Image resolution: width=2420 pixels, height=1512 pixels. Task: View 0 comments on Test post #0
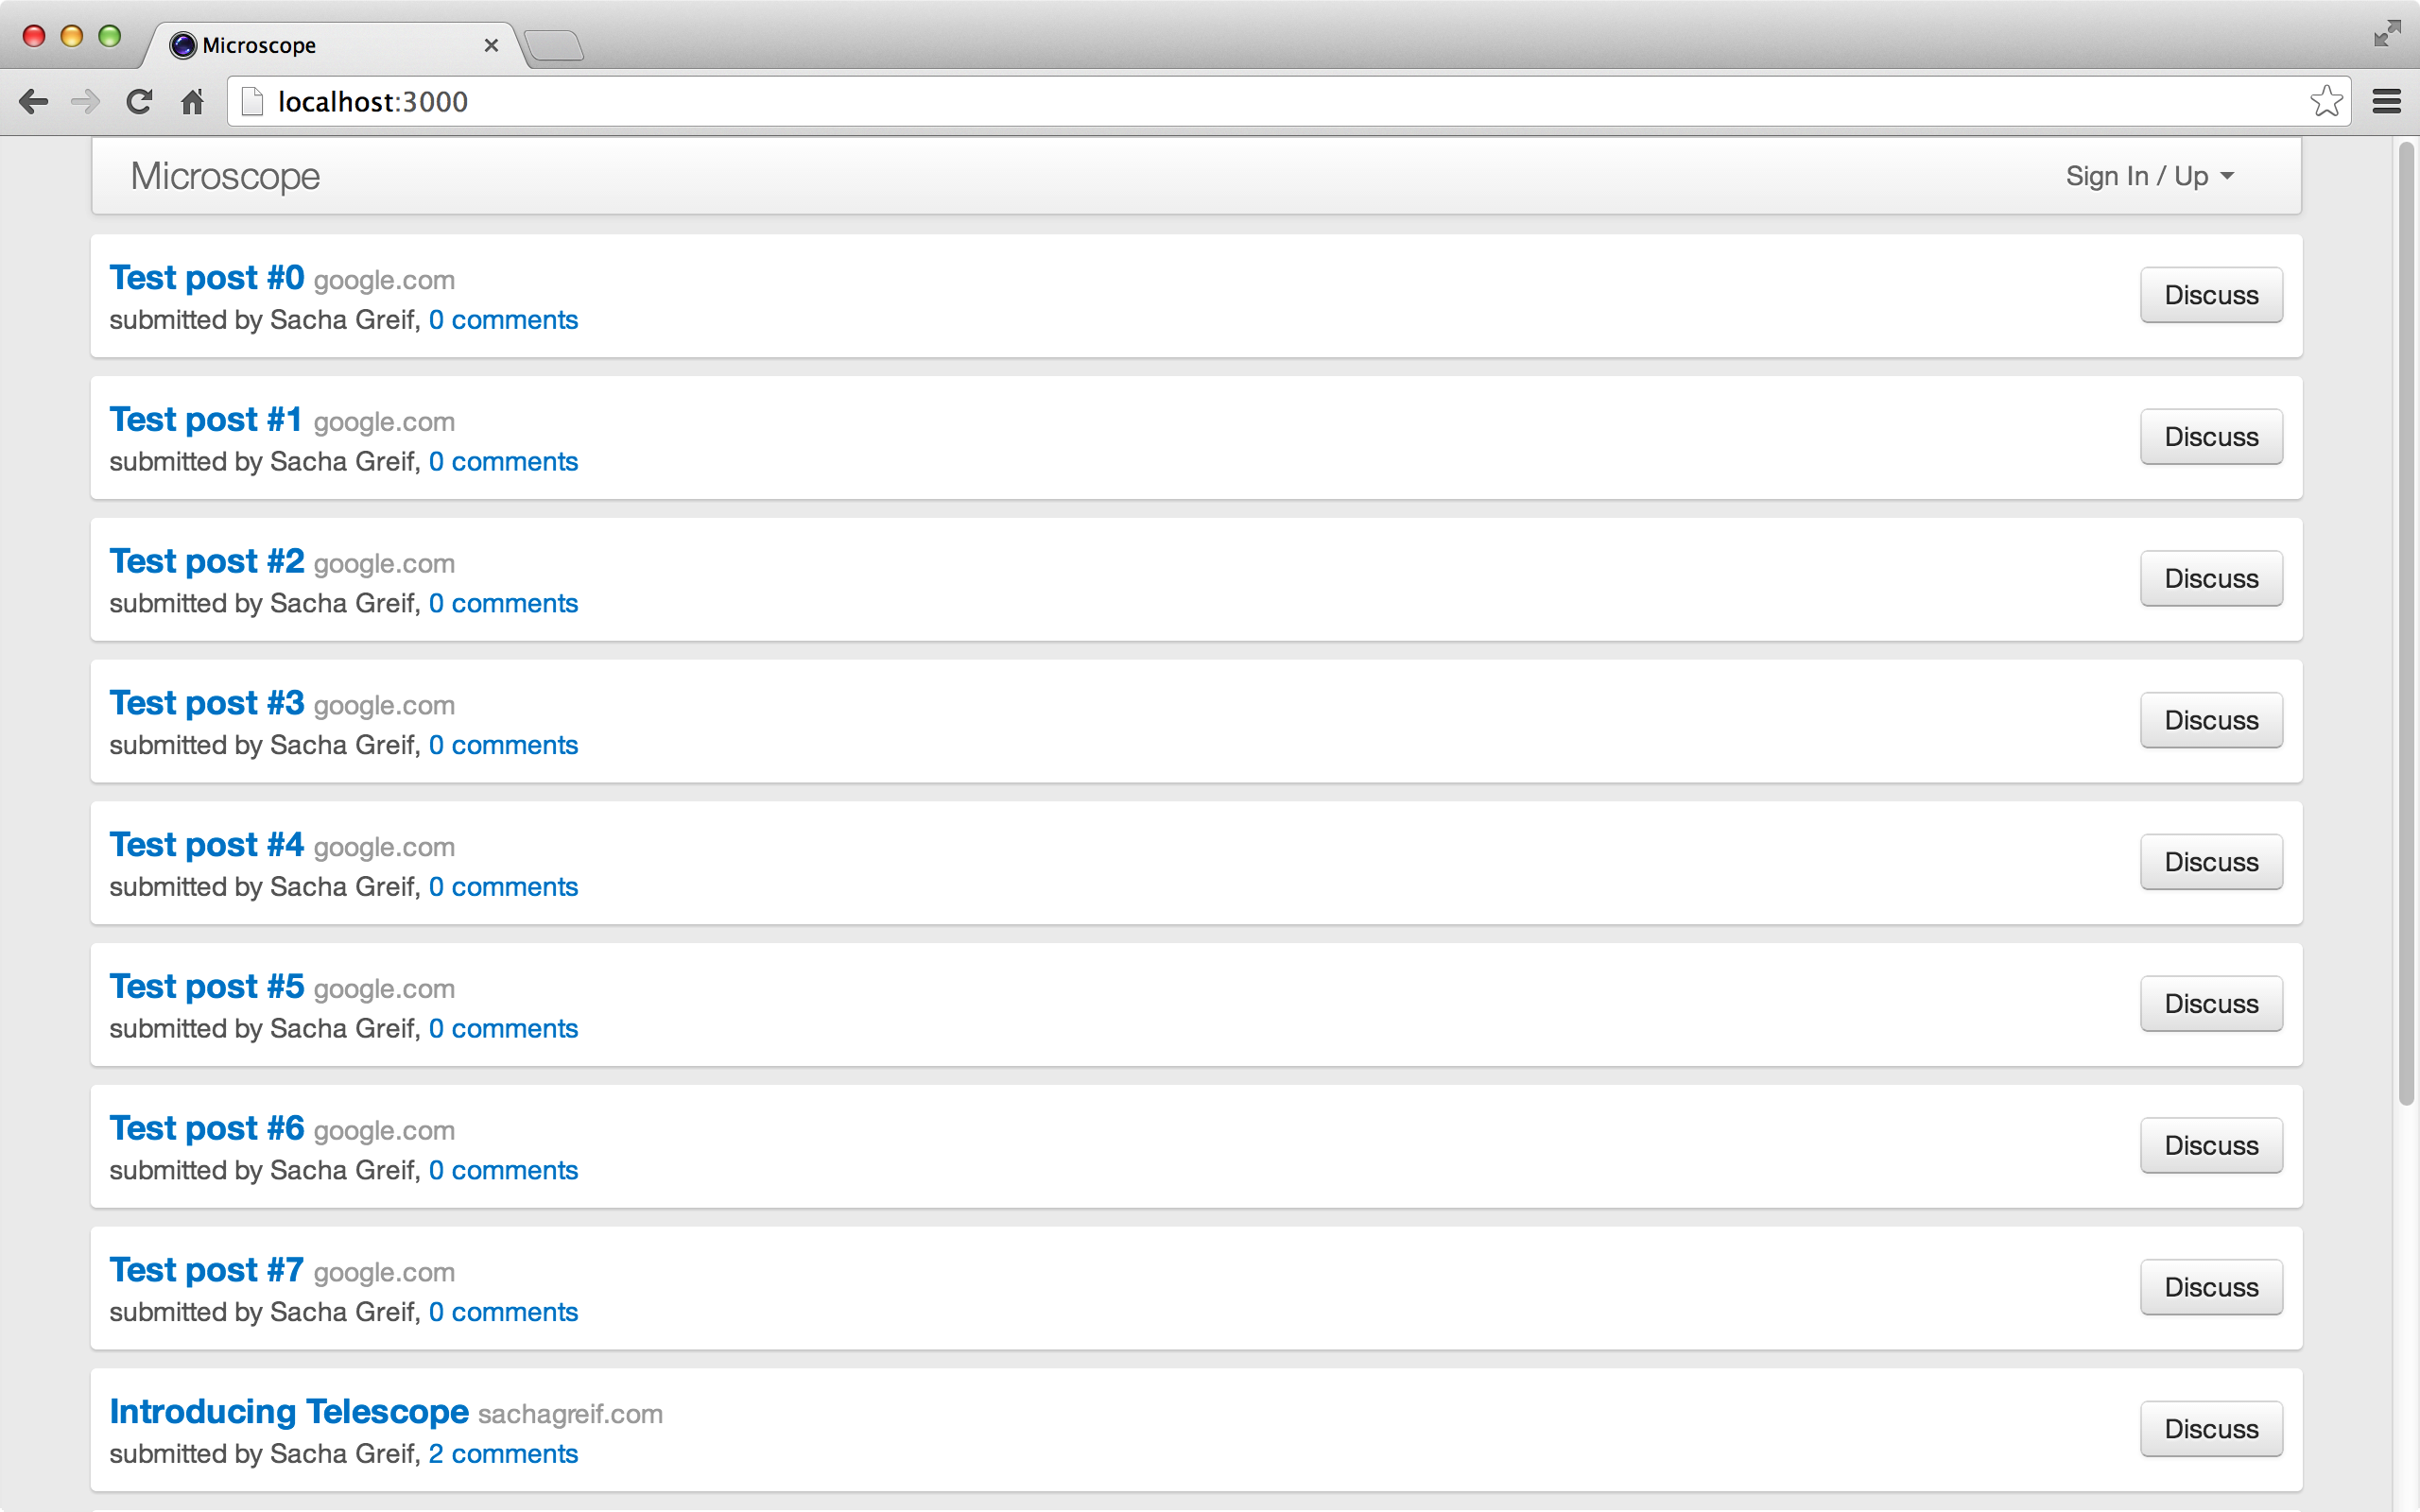[503, 320]
